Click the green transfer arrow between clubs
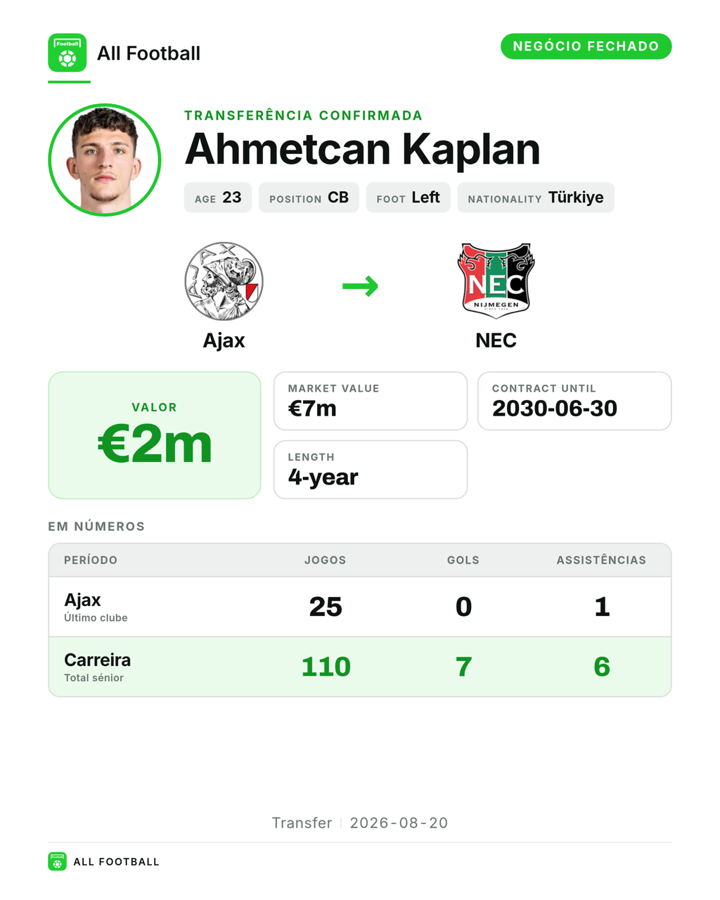The image size is (720, 900). pyautogui.click(x=360, y=286)
